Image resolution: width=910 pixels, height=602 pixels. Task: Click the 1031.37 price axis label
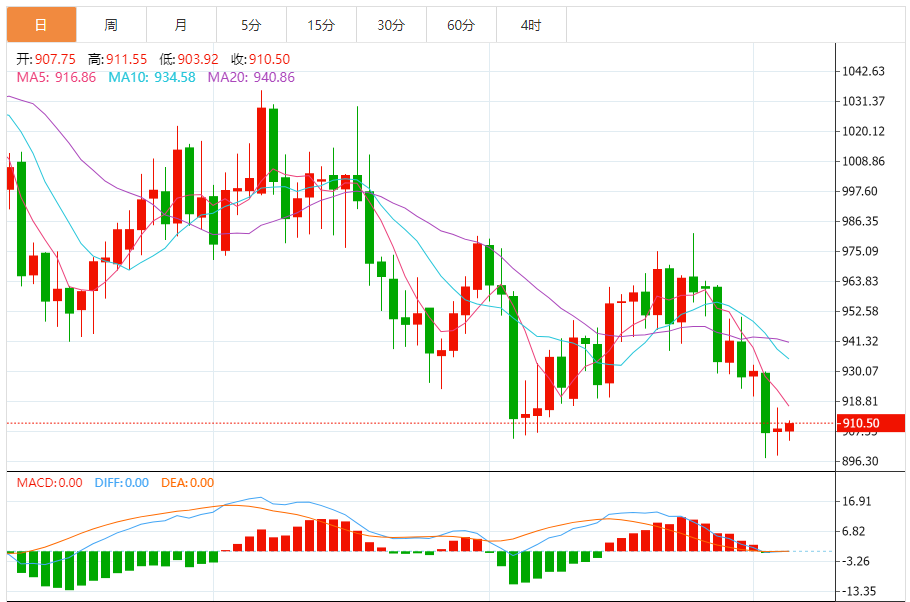863,102
